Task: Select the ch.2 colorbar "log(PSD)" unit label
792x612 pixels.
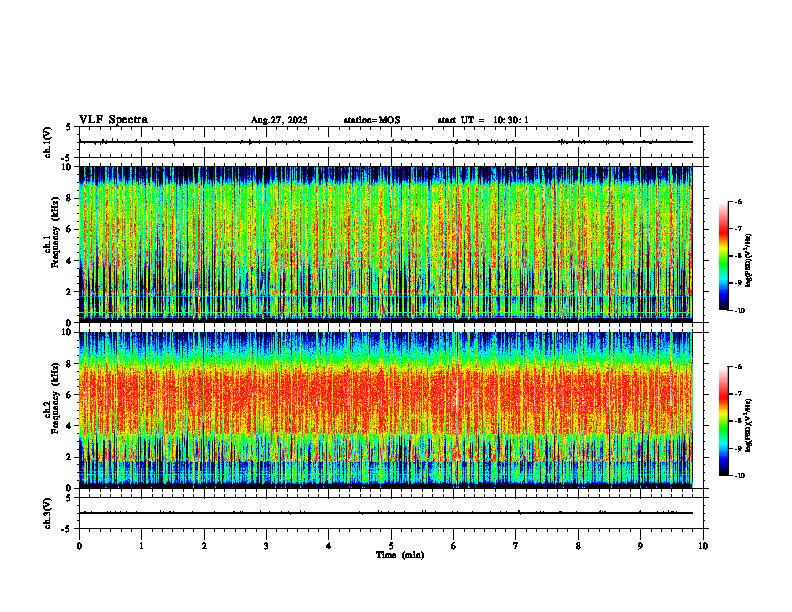Action: [x=748, y=424]
